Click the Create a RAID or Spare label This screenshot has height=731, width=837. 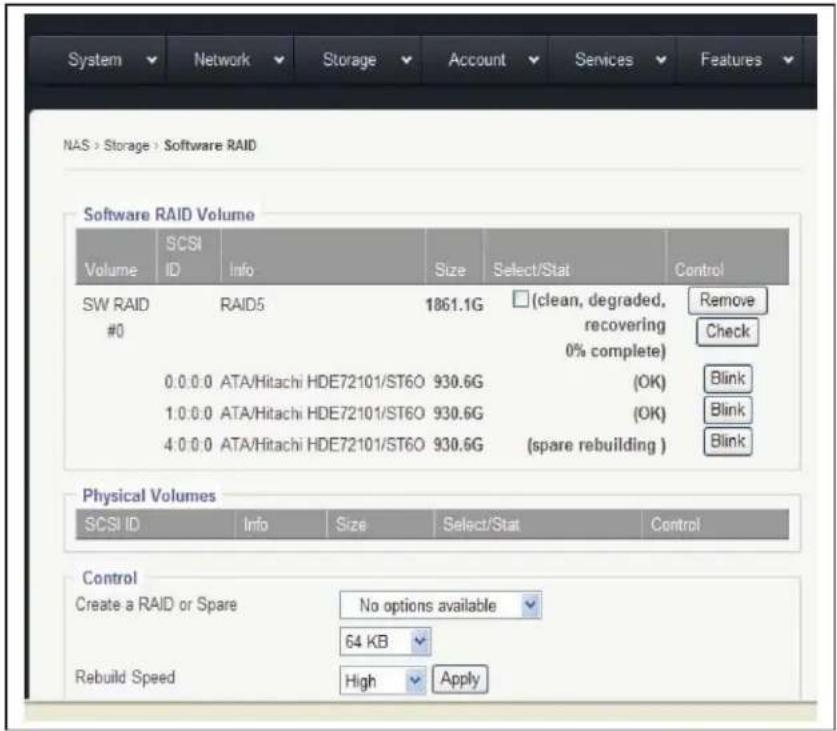click(156, 604)
